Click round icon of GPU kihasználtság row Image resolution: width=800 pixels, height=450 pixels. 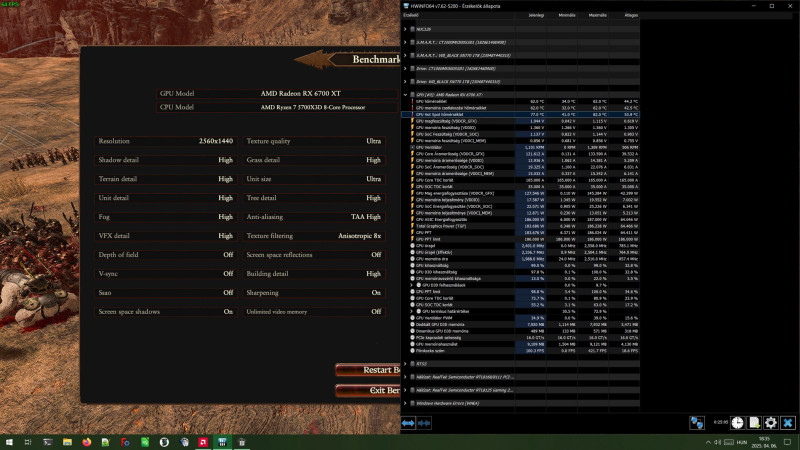tap(413, 265)
